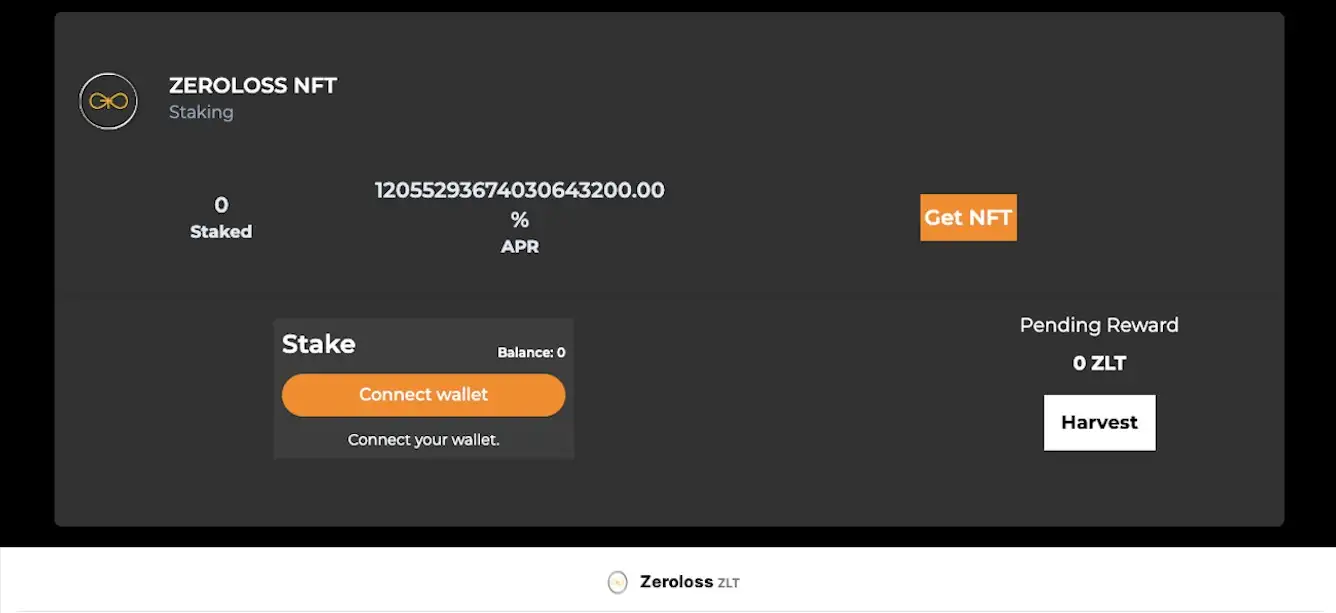Click the small Zeroloss coin icon in footer
The width and height of the screenshot is (1336, 613).
pos(618,582)
